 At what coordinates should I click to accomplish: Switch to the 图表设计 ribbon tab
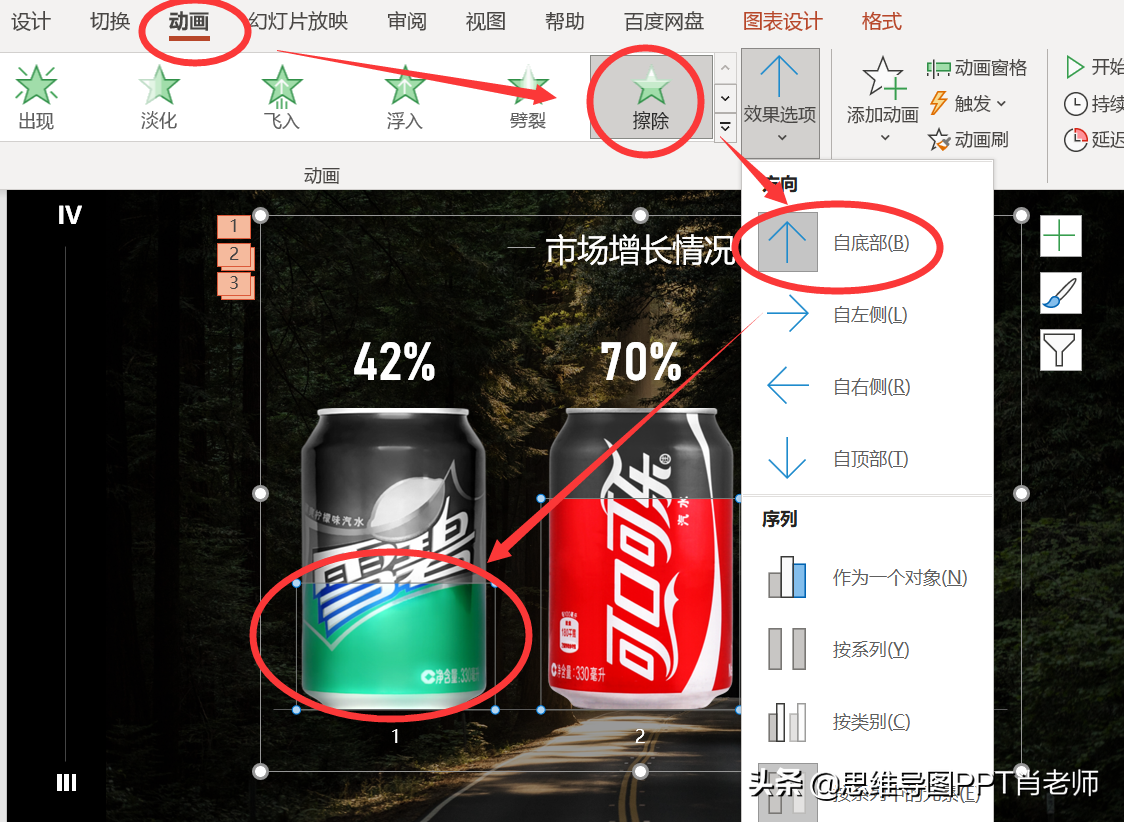(x=782, y=21)
